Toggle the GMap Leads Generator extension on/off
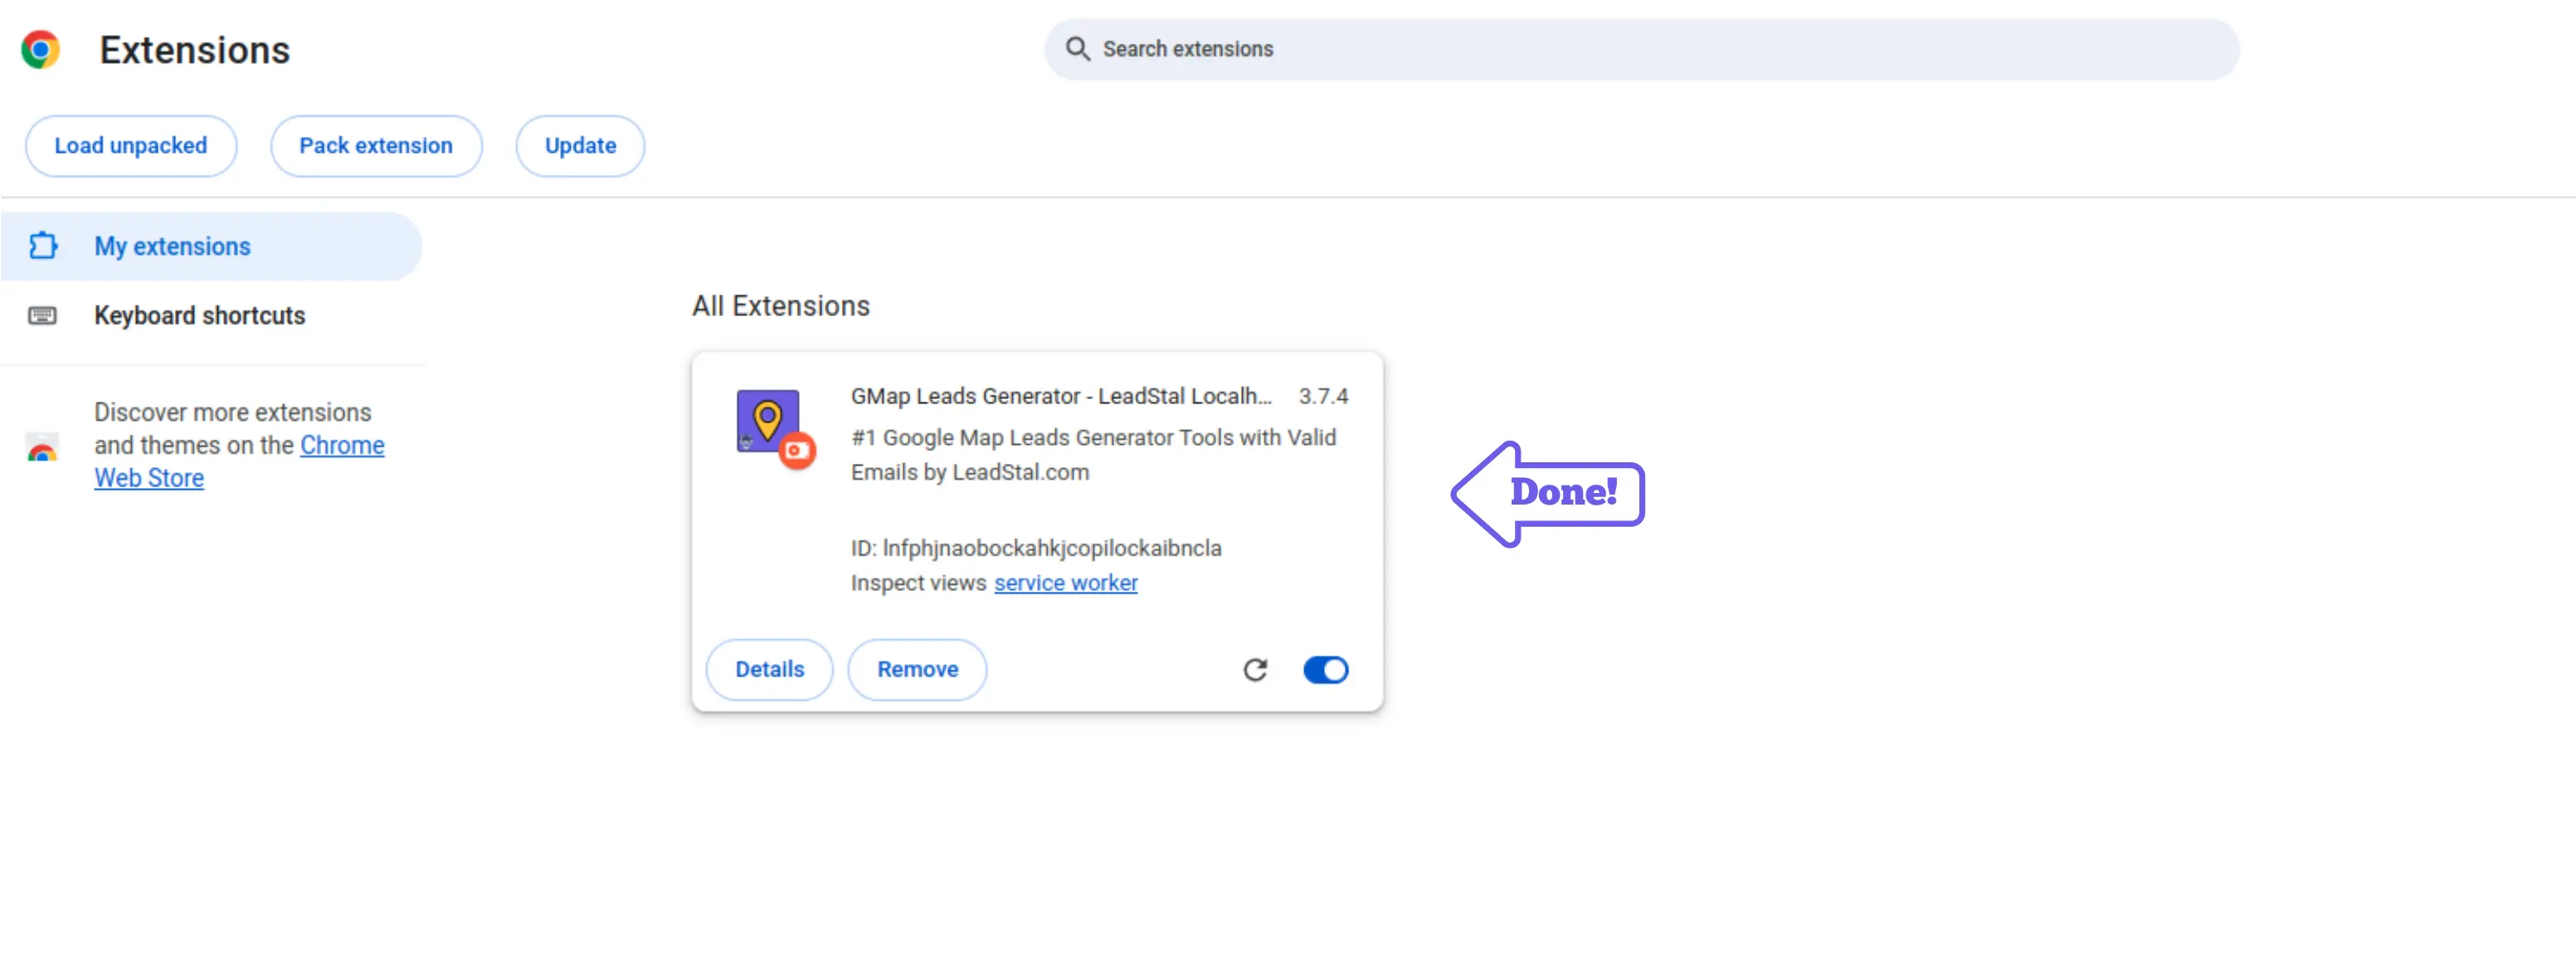Image resolution: width=2576 pixels, height=966 pixels. click(1327, 669)
